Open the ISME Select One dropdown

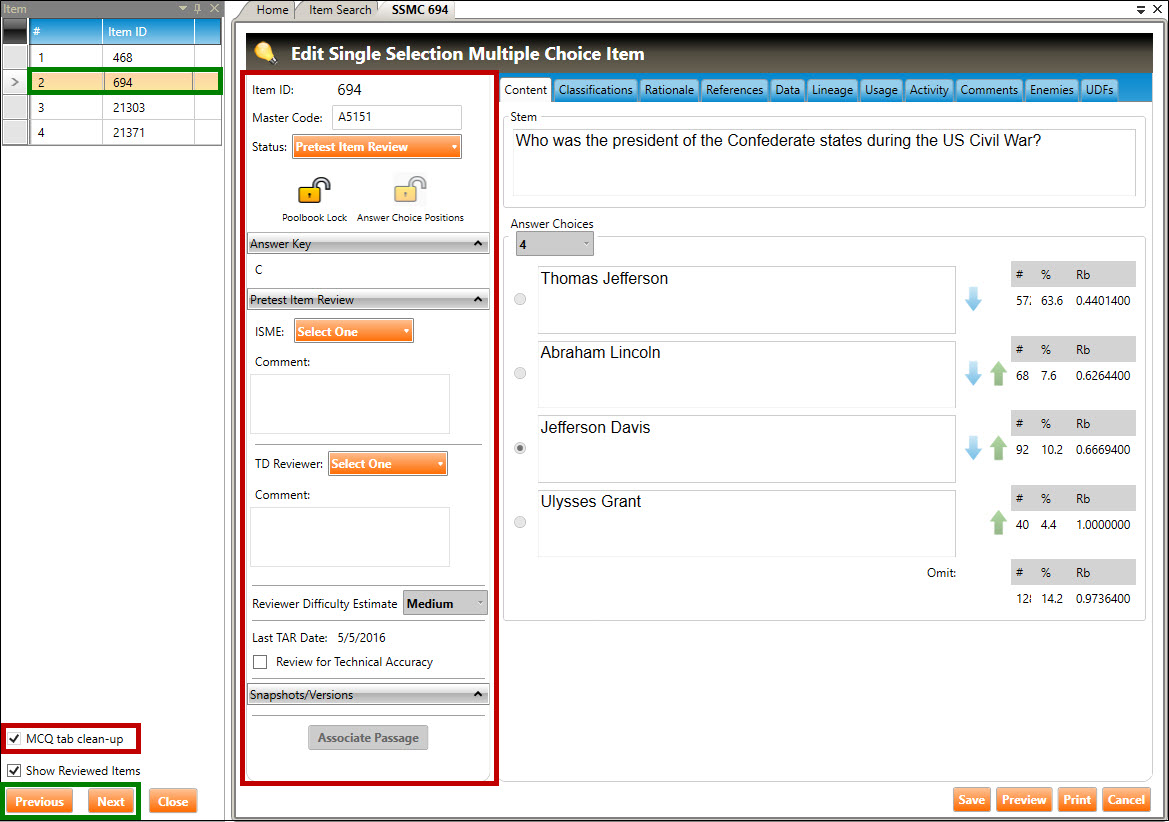(x=353, y=331)
